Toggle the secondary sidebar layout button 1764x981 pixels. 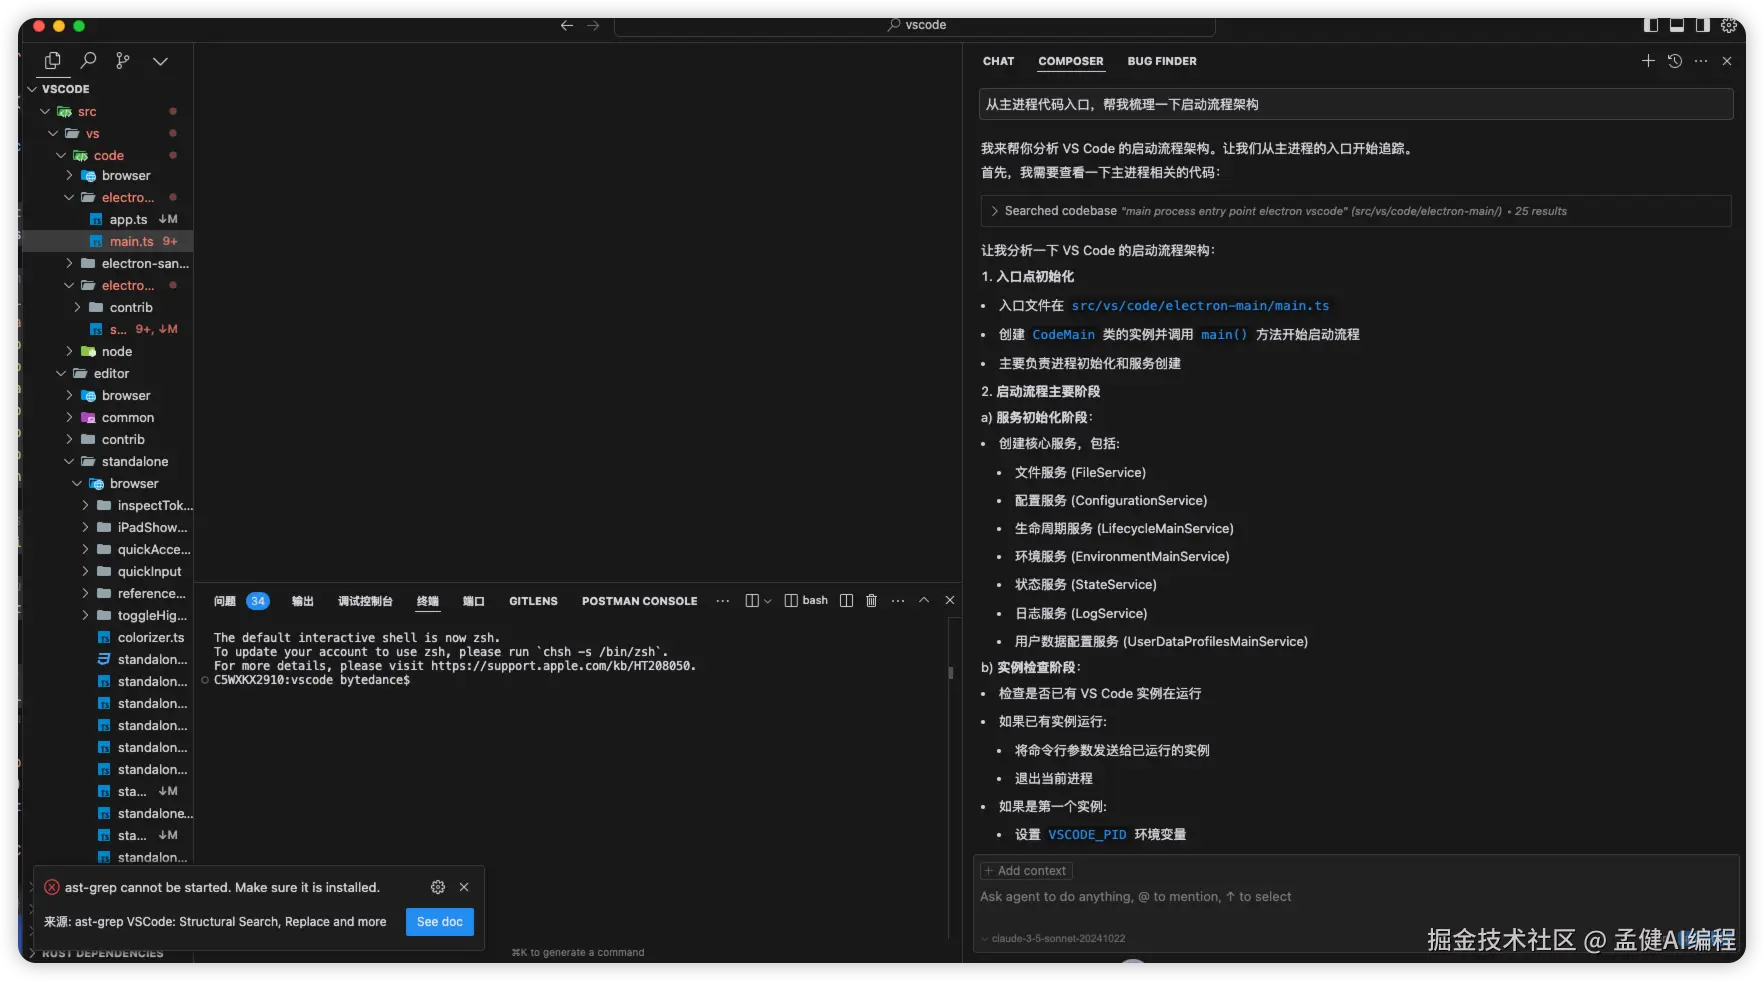click(x=1702, y=25)
